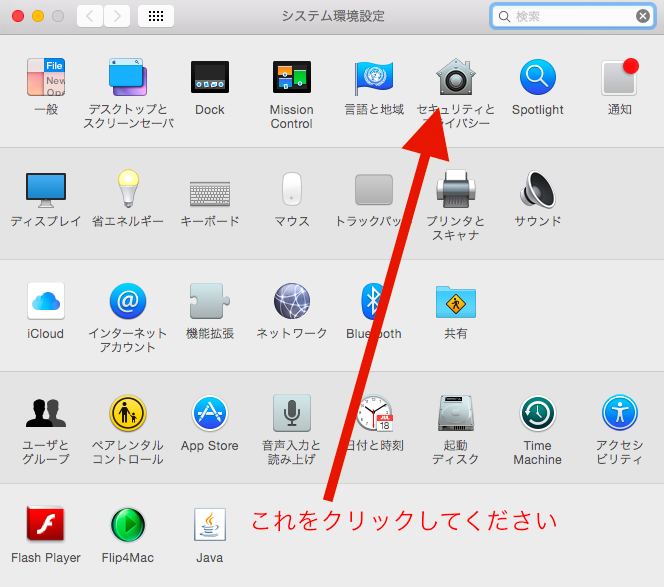Click the forward navigation arrow
The height and width of the screenshot is (587, 664).
click(x=117, y=16)
